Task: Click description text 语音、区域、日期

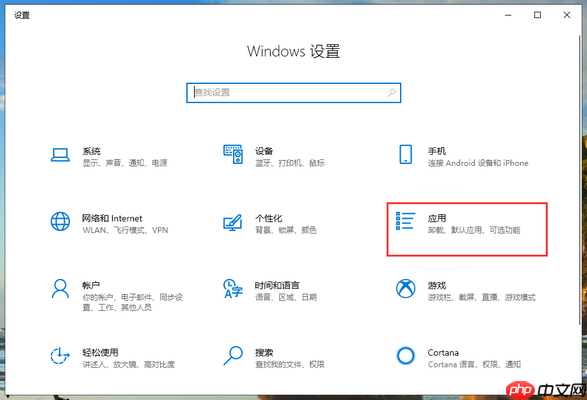Action: click(286, 297)
